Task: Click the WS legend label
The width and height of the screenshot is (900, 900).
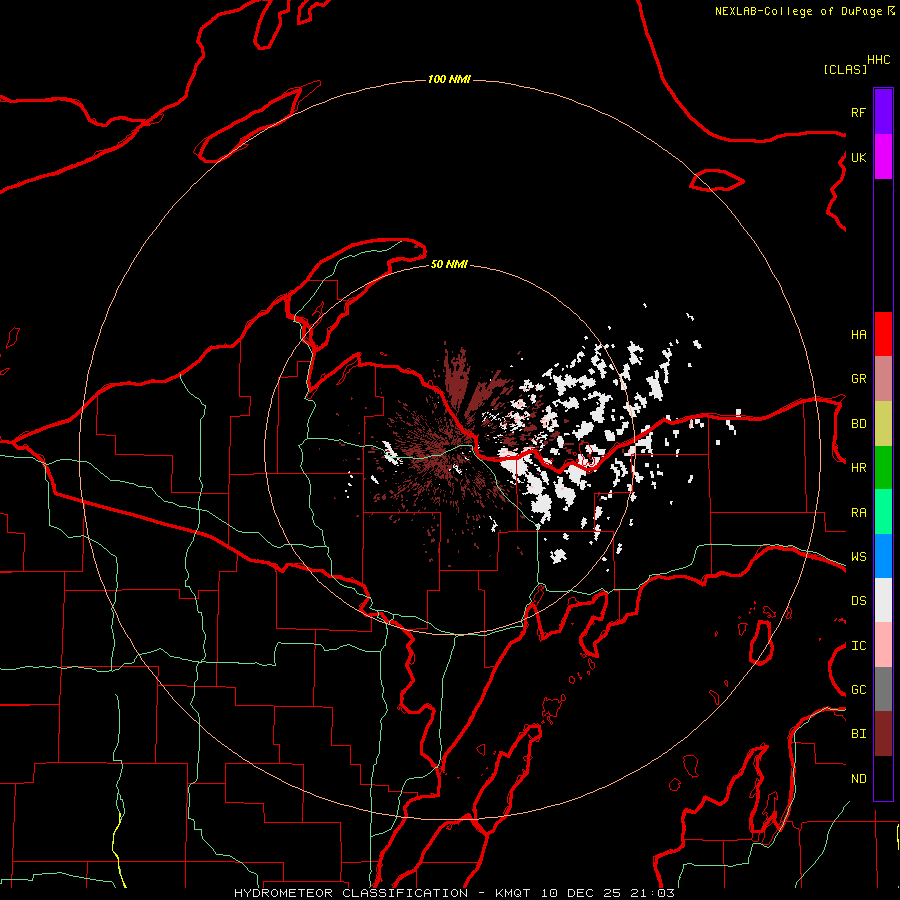Action: pyautogui.click(x=858, y=556)
